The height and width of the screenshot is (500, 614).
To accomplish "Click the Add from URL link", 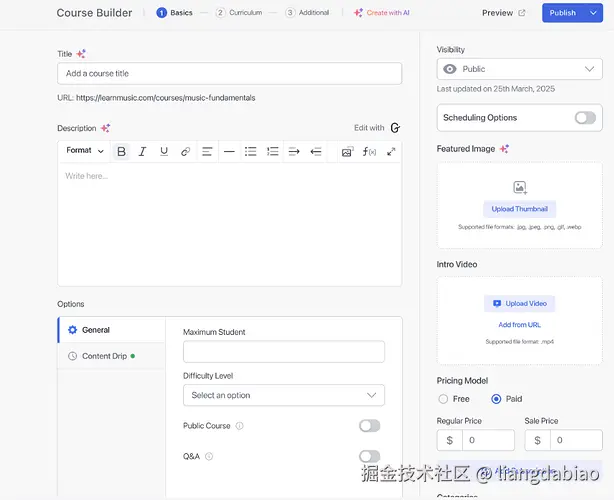I will coord(520,325).
